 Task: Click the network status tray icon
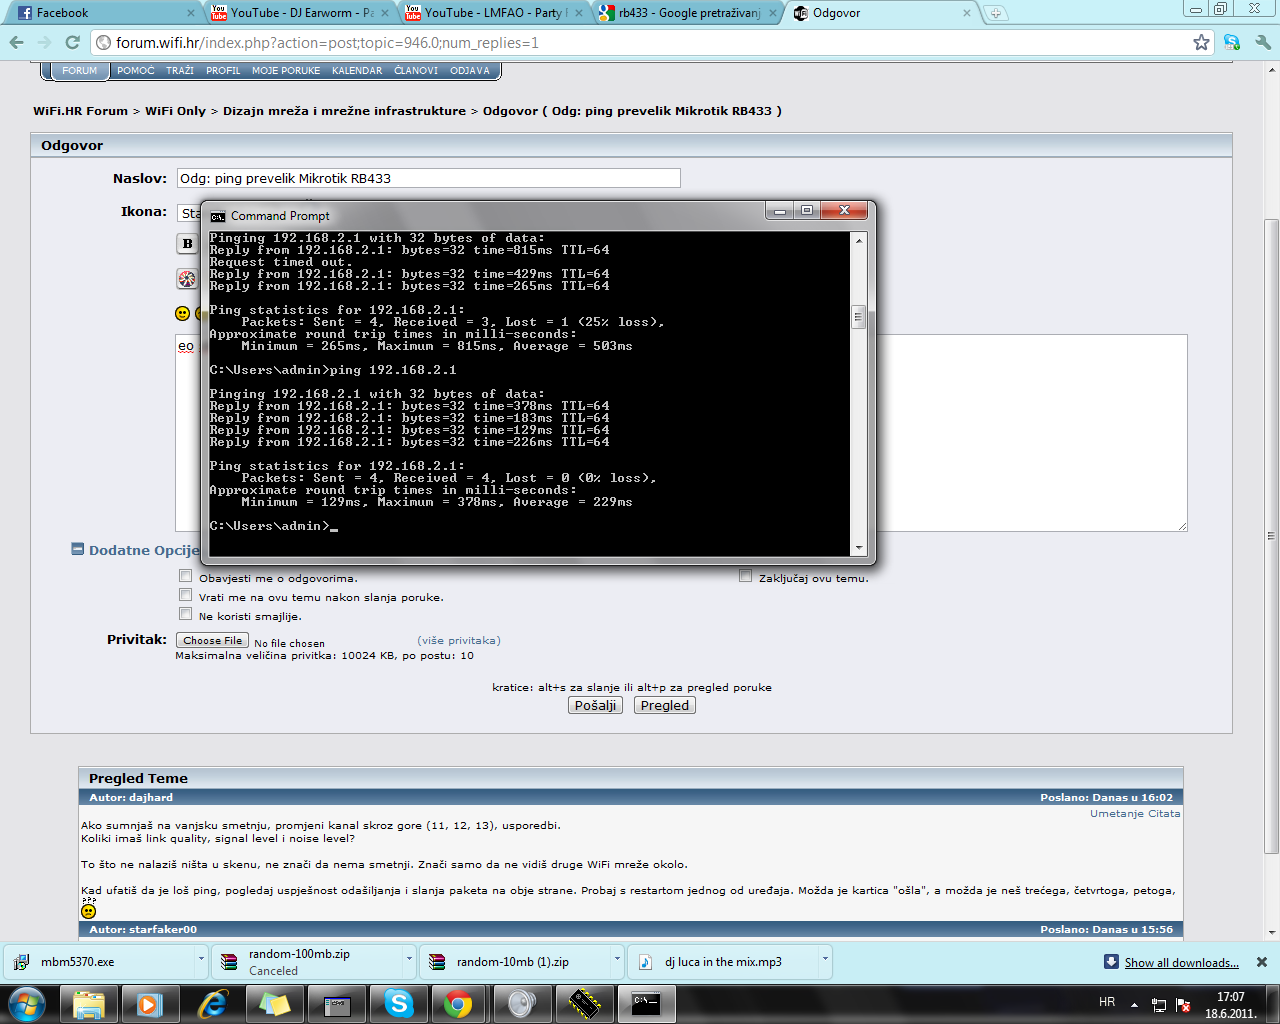tap(1159, 1004)
